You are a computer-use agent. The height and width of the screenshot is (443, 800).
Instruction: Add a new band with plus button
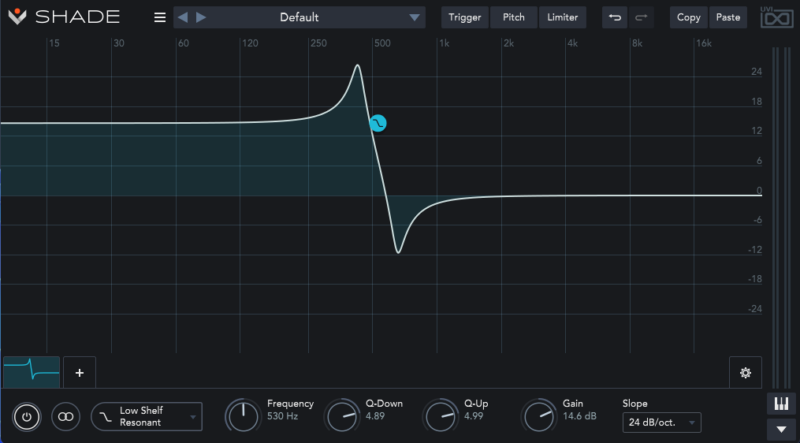pos(80,373)
